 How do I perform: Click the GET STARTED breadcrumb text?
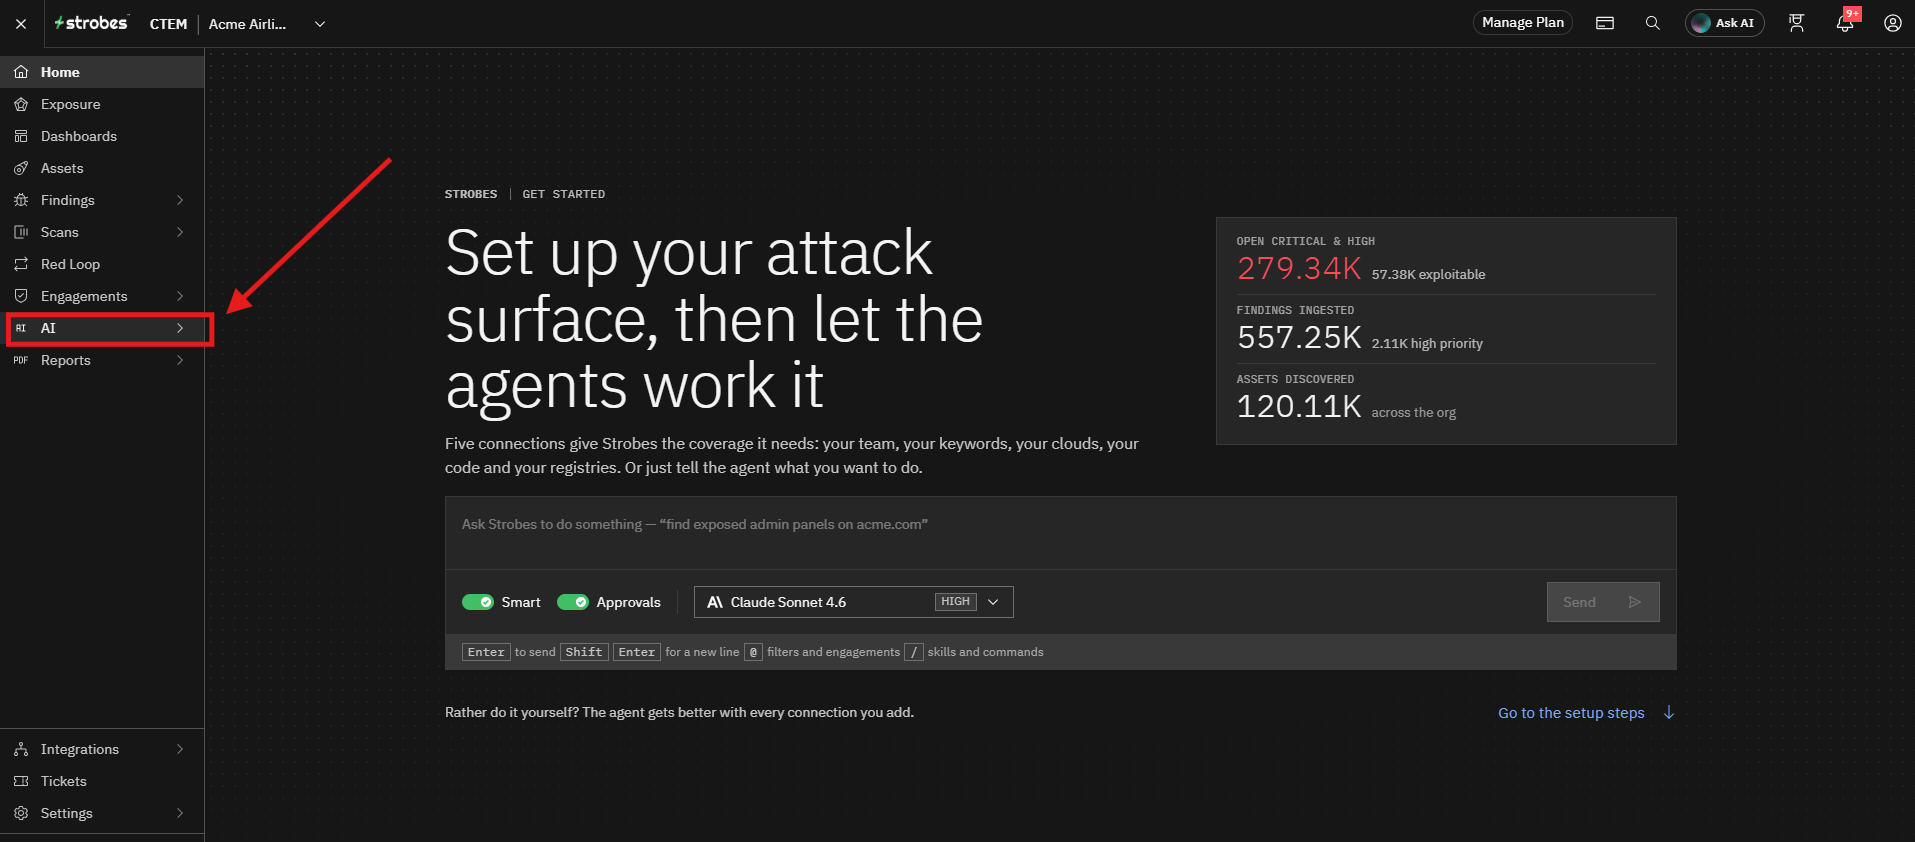[564, 194]
